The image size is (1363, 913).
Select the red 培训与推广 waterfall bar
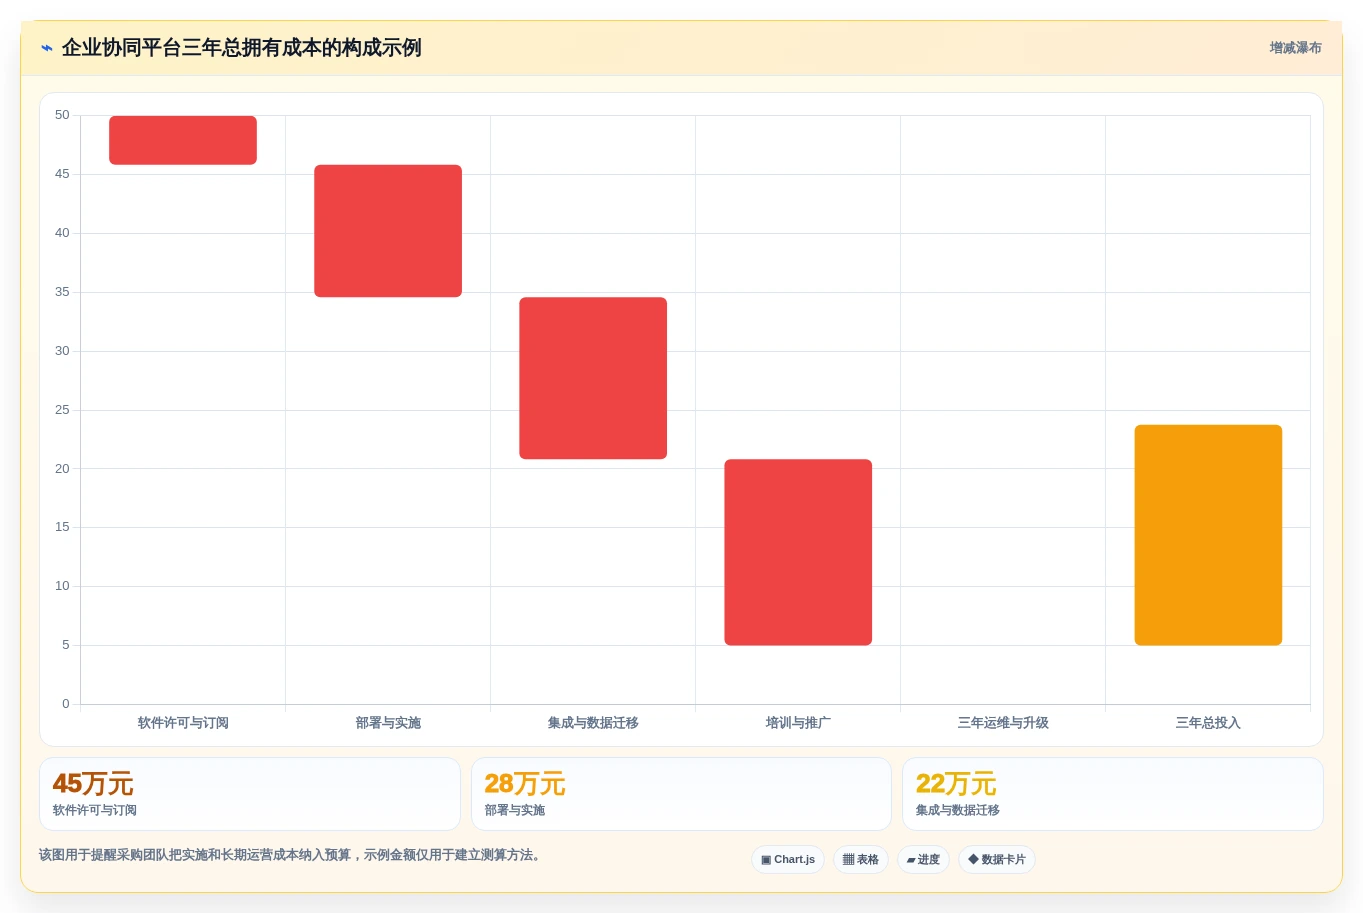pos(798,552)
